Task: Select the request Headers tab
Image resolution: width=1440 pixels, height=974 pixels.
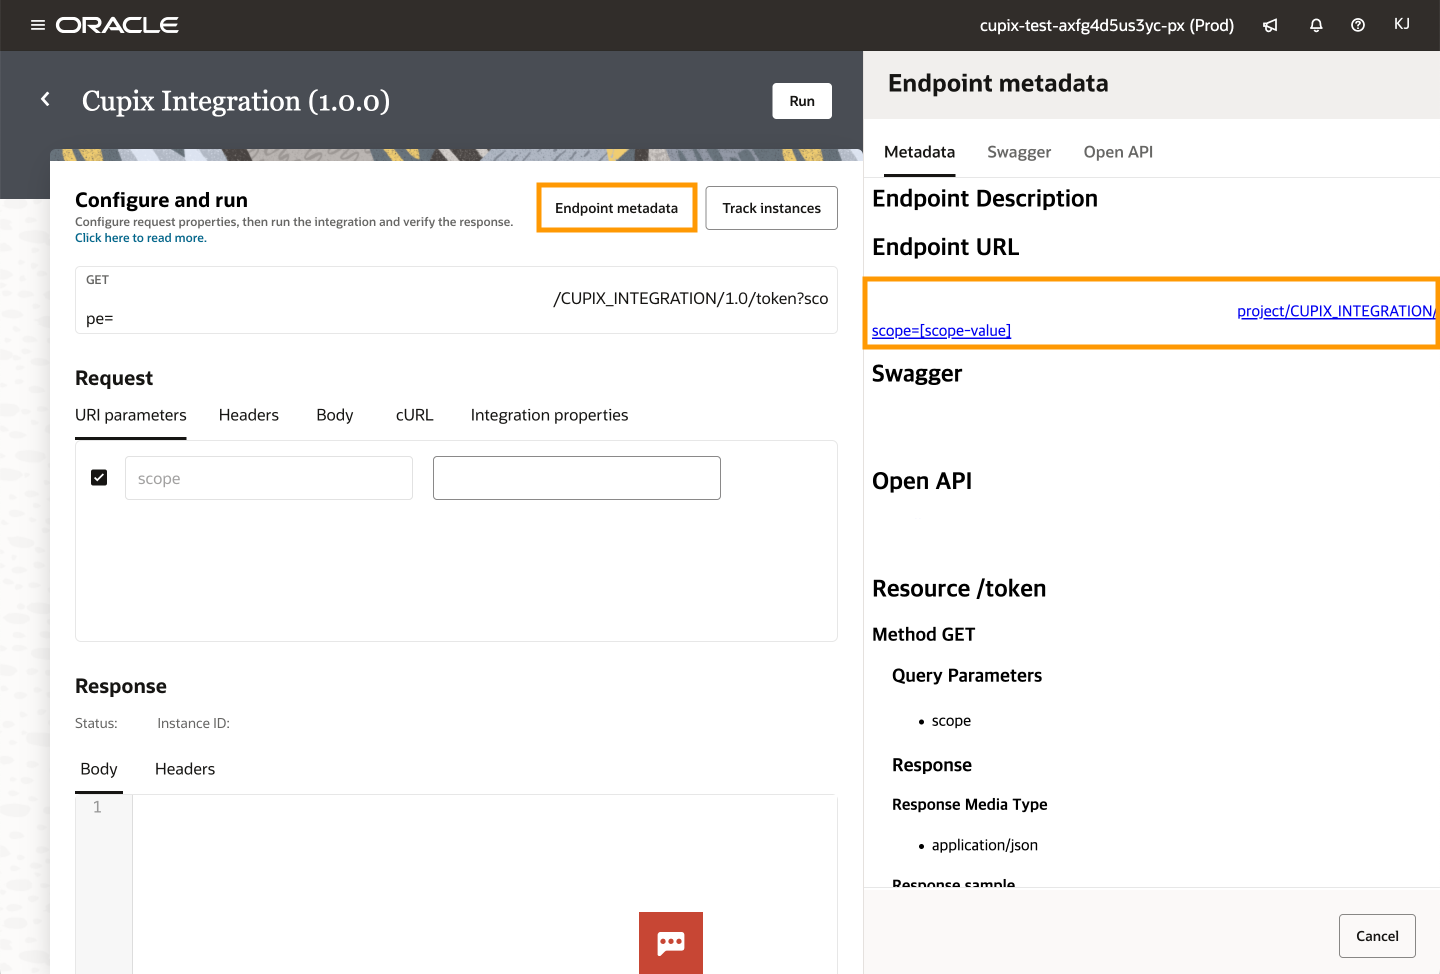Action: [249, 415]
